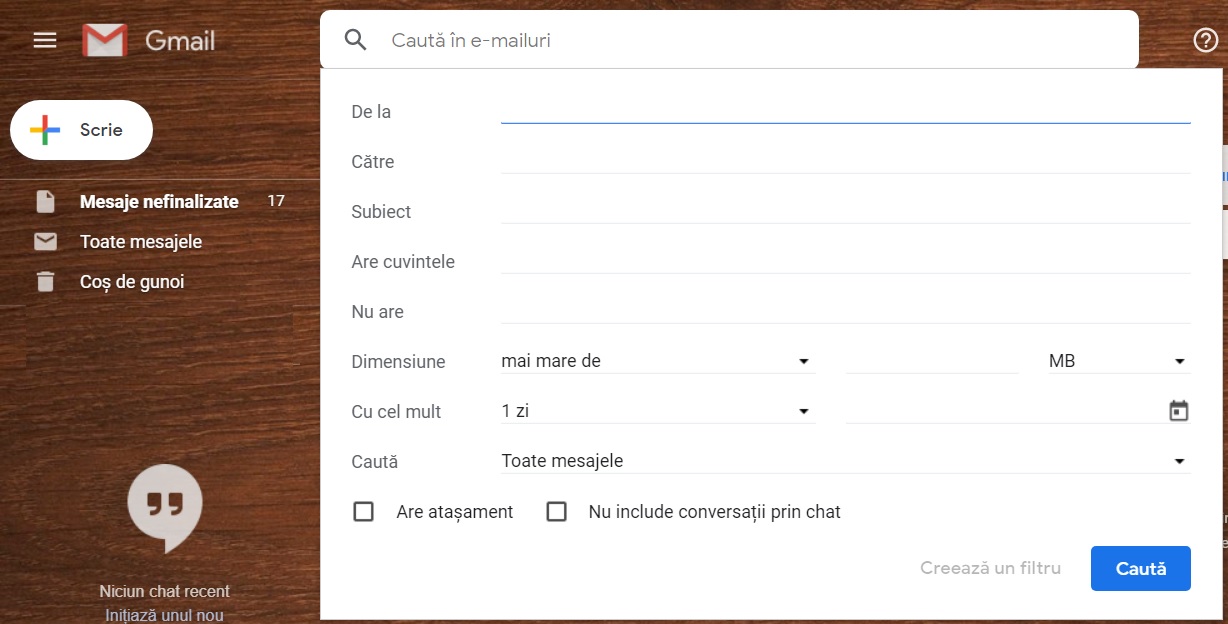Expand the mai mare de dropdown
This screenshot has height=624, width=1228.
tap(658, 361)
